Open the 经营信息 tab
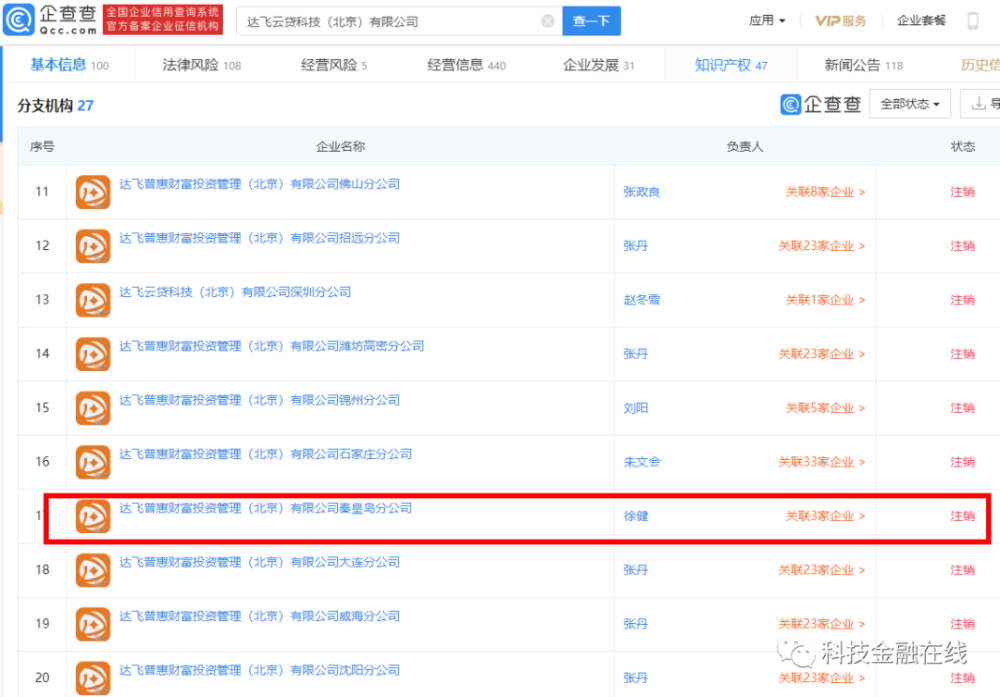The width and height of the screenshot is (1000, 697). click(466, 65)
